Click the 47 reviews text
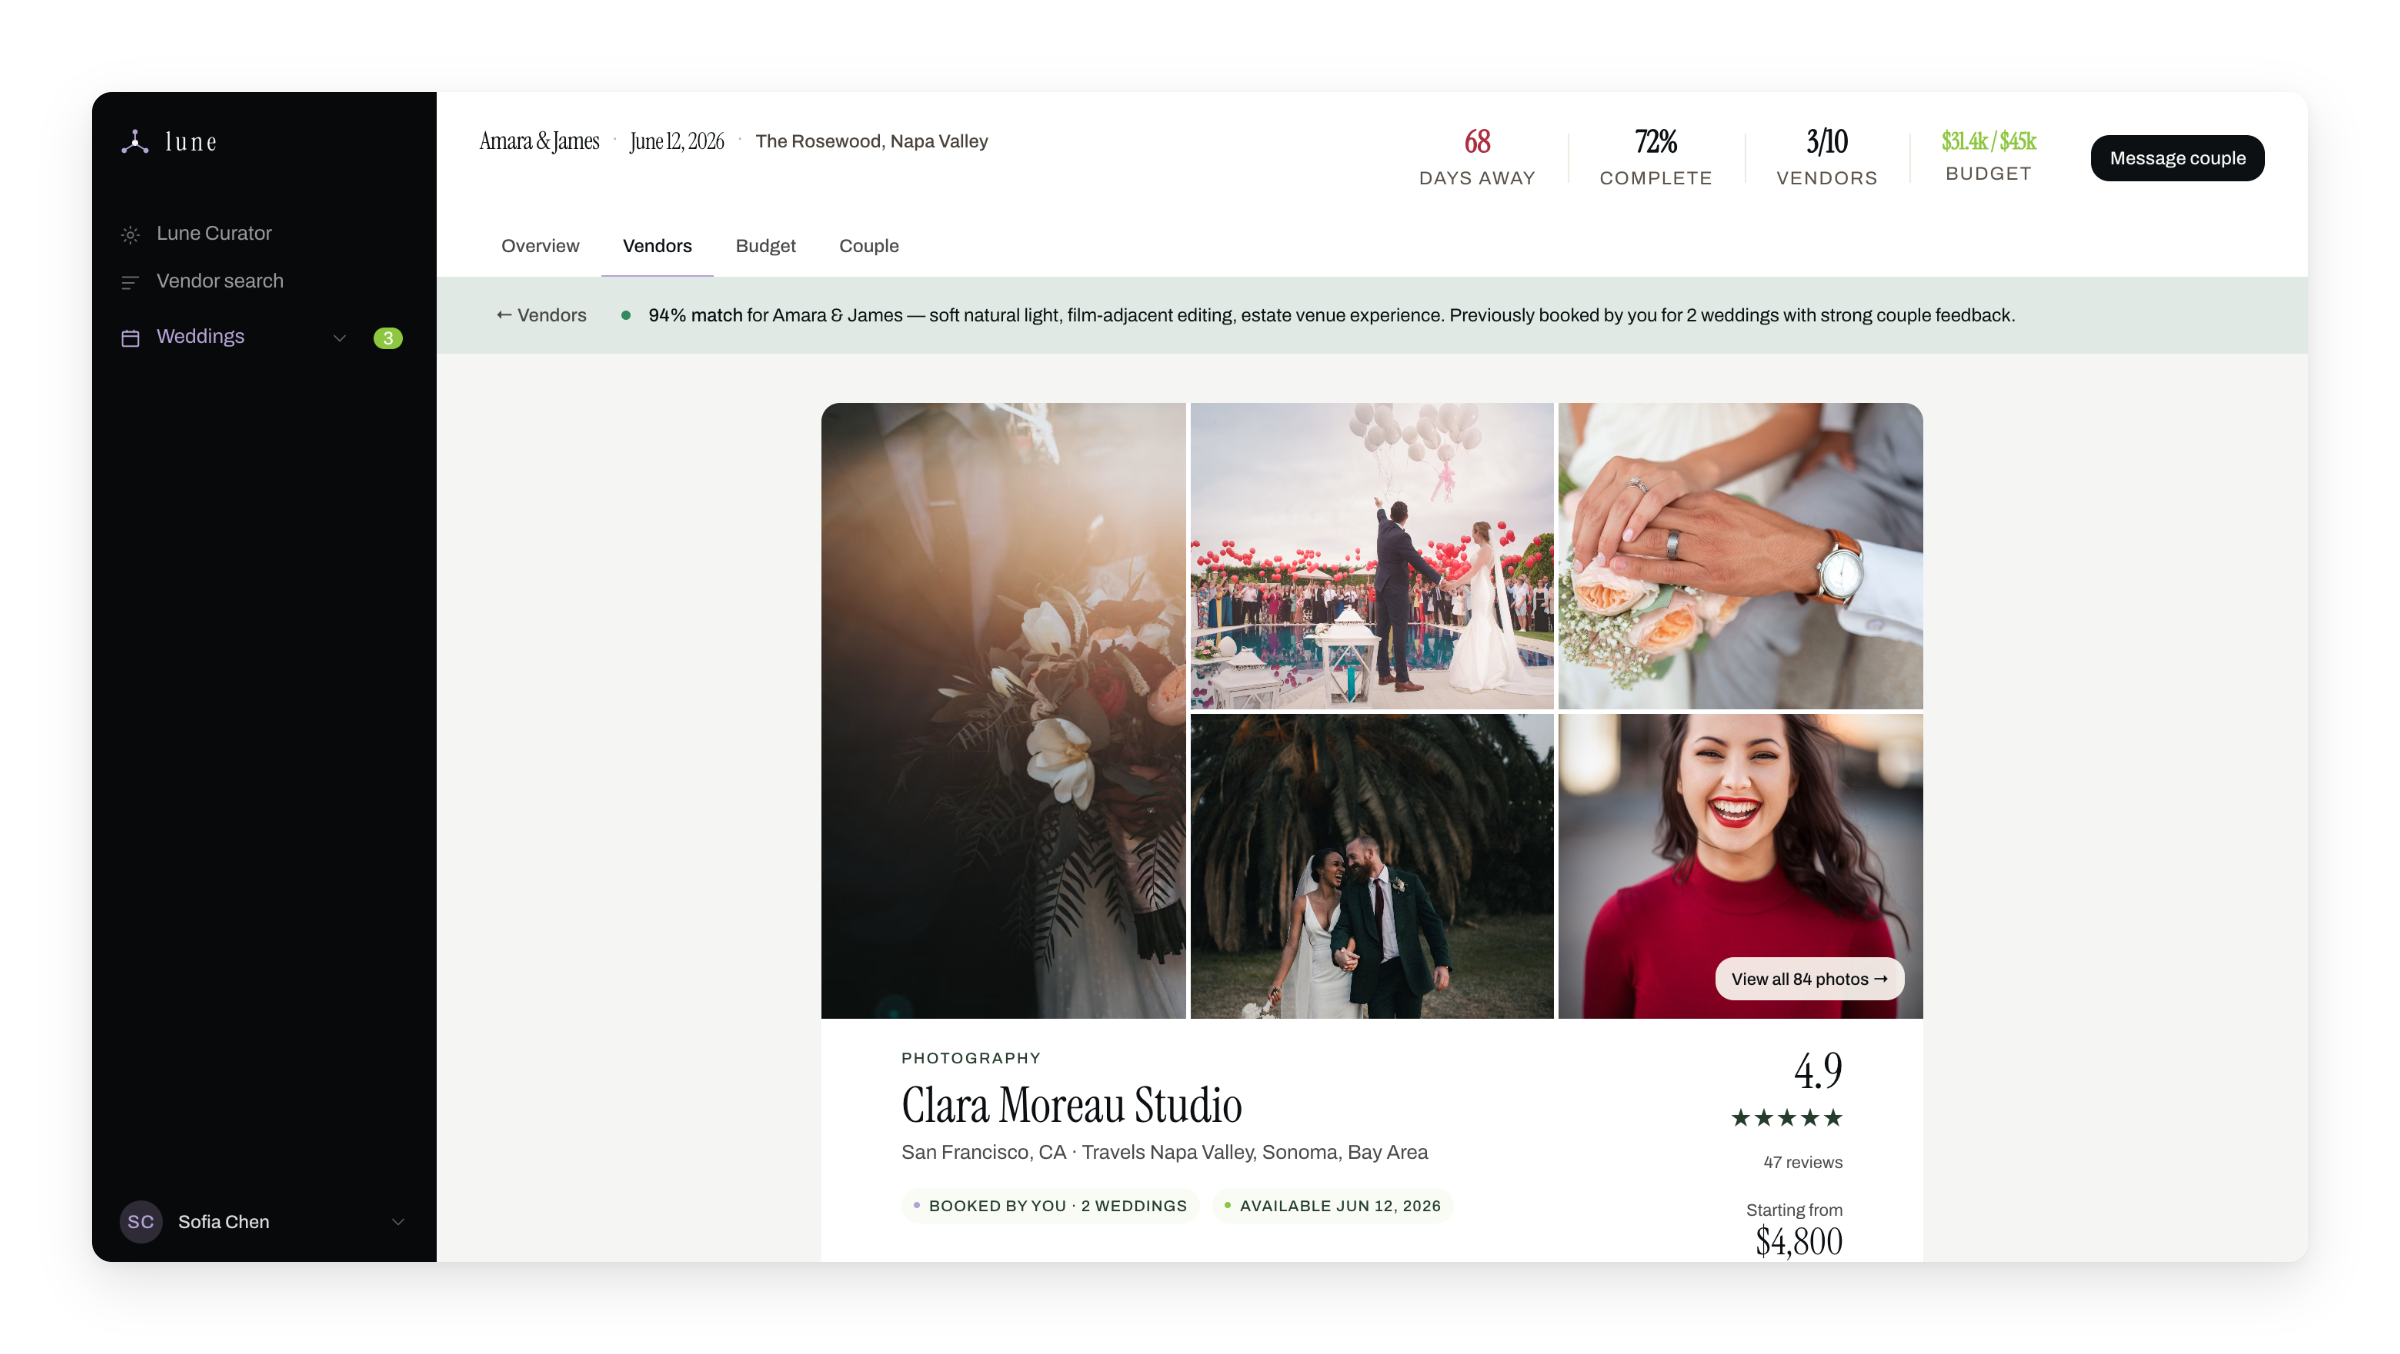This screenshot has height=1354, width=2400. coord(1803,1162)
